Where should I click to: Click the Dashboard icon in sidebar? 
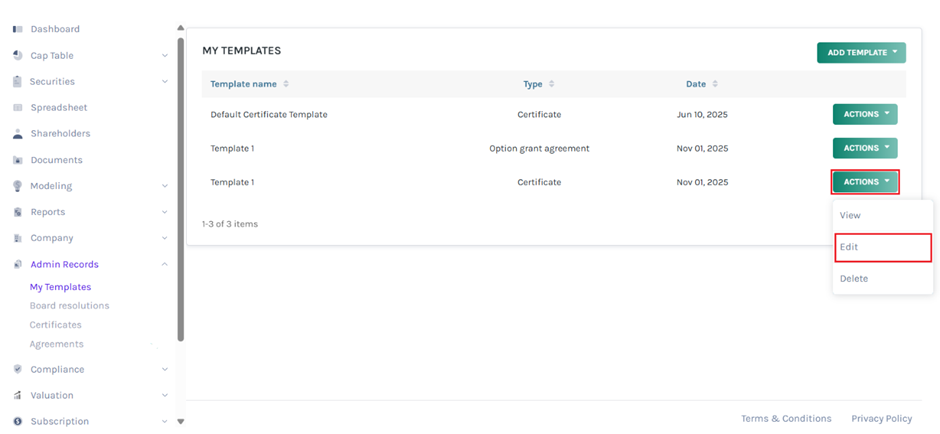[17, 29]
